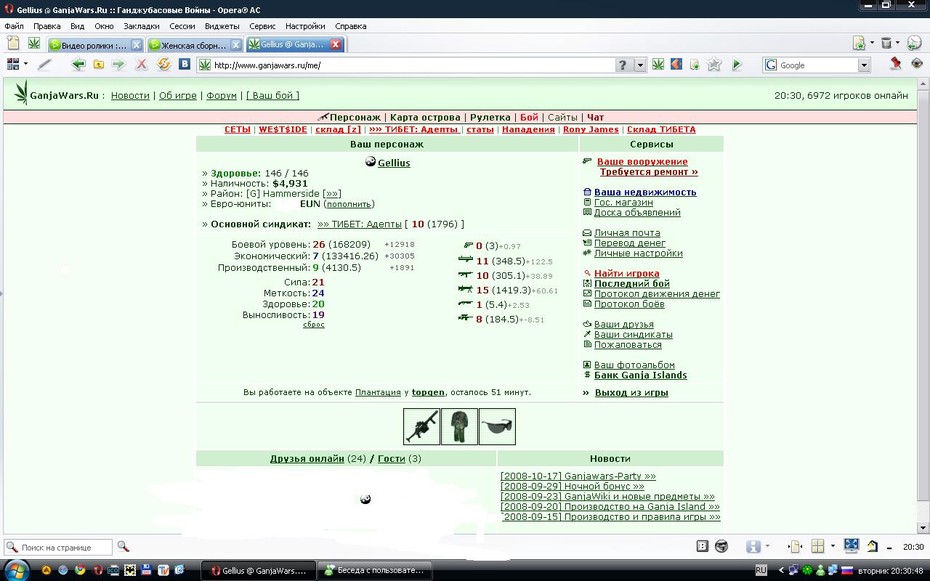The width and height of the screenshot is (930, 581).
Task: Open a new tab with the blank page icon
Action: click(12, 43)
